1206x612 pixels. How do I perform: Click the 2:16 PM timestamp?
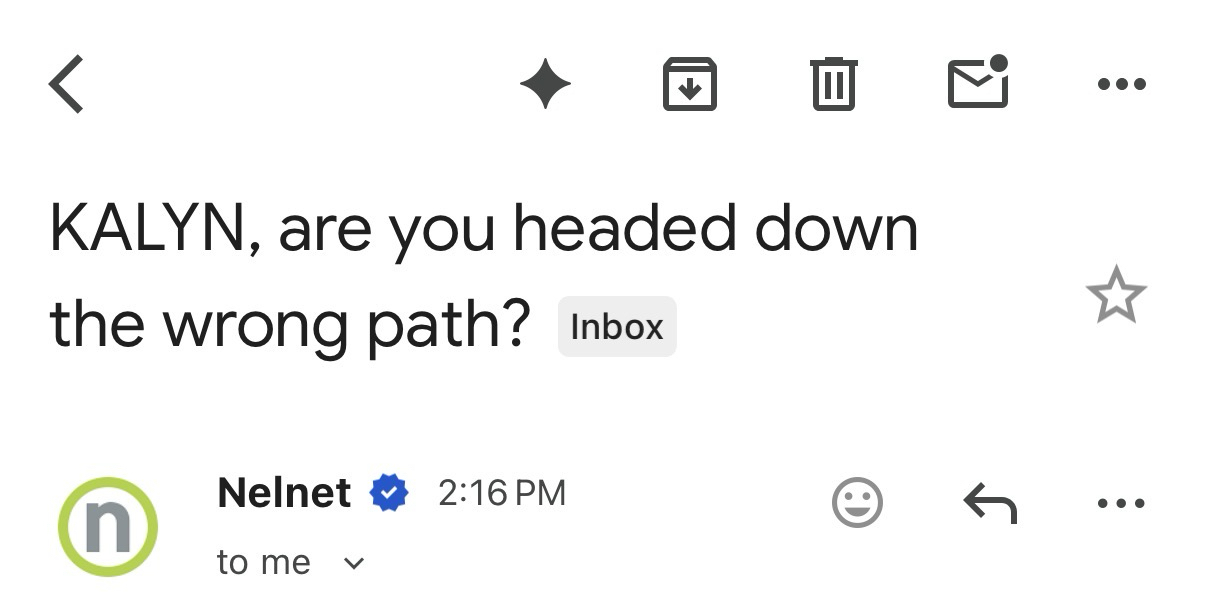click(502, 493)
